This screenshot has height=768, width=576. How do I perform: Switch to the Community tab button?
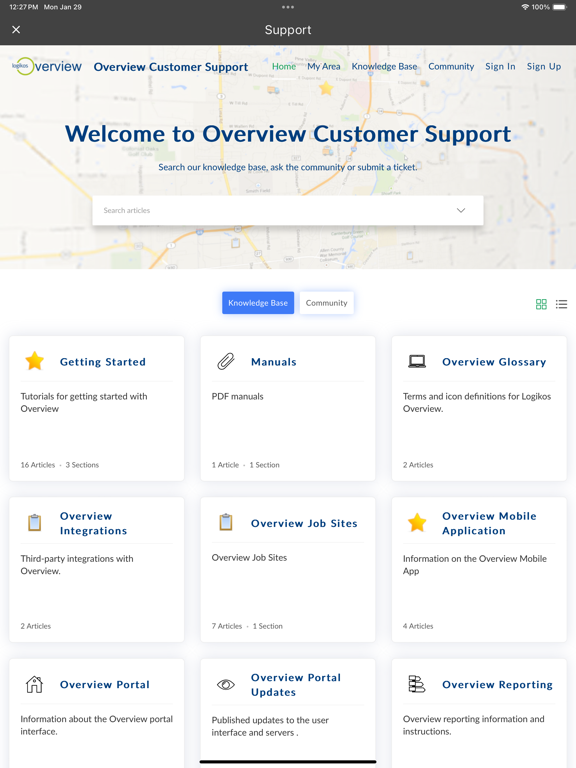coord(327,303)
